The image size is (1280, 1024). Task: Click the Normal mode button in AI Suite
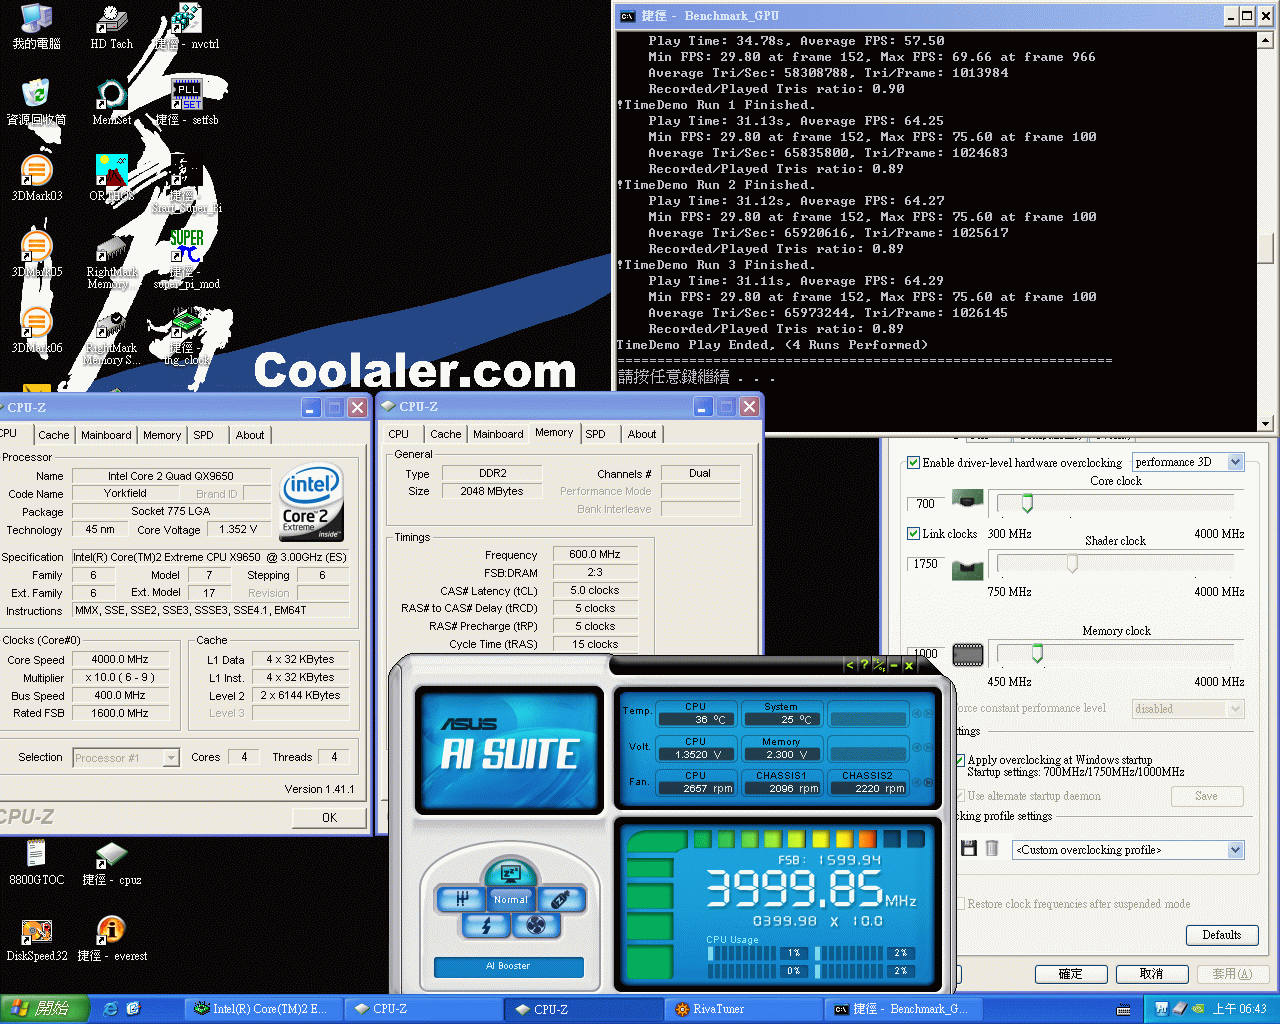[x=510, y=899]
